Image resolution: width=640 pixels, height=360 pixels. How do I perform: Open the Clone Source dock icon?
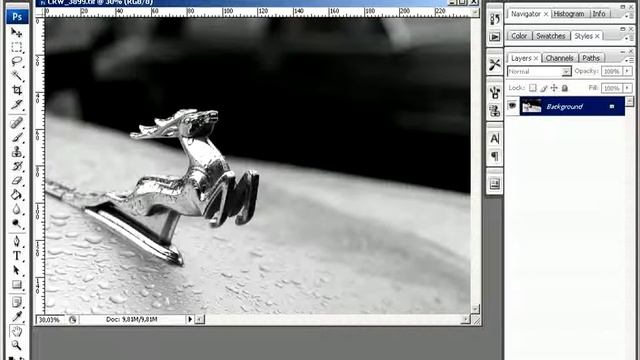(x=495, y=110)
